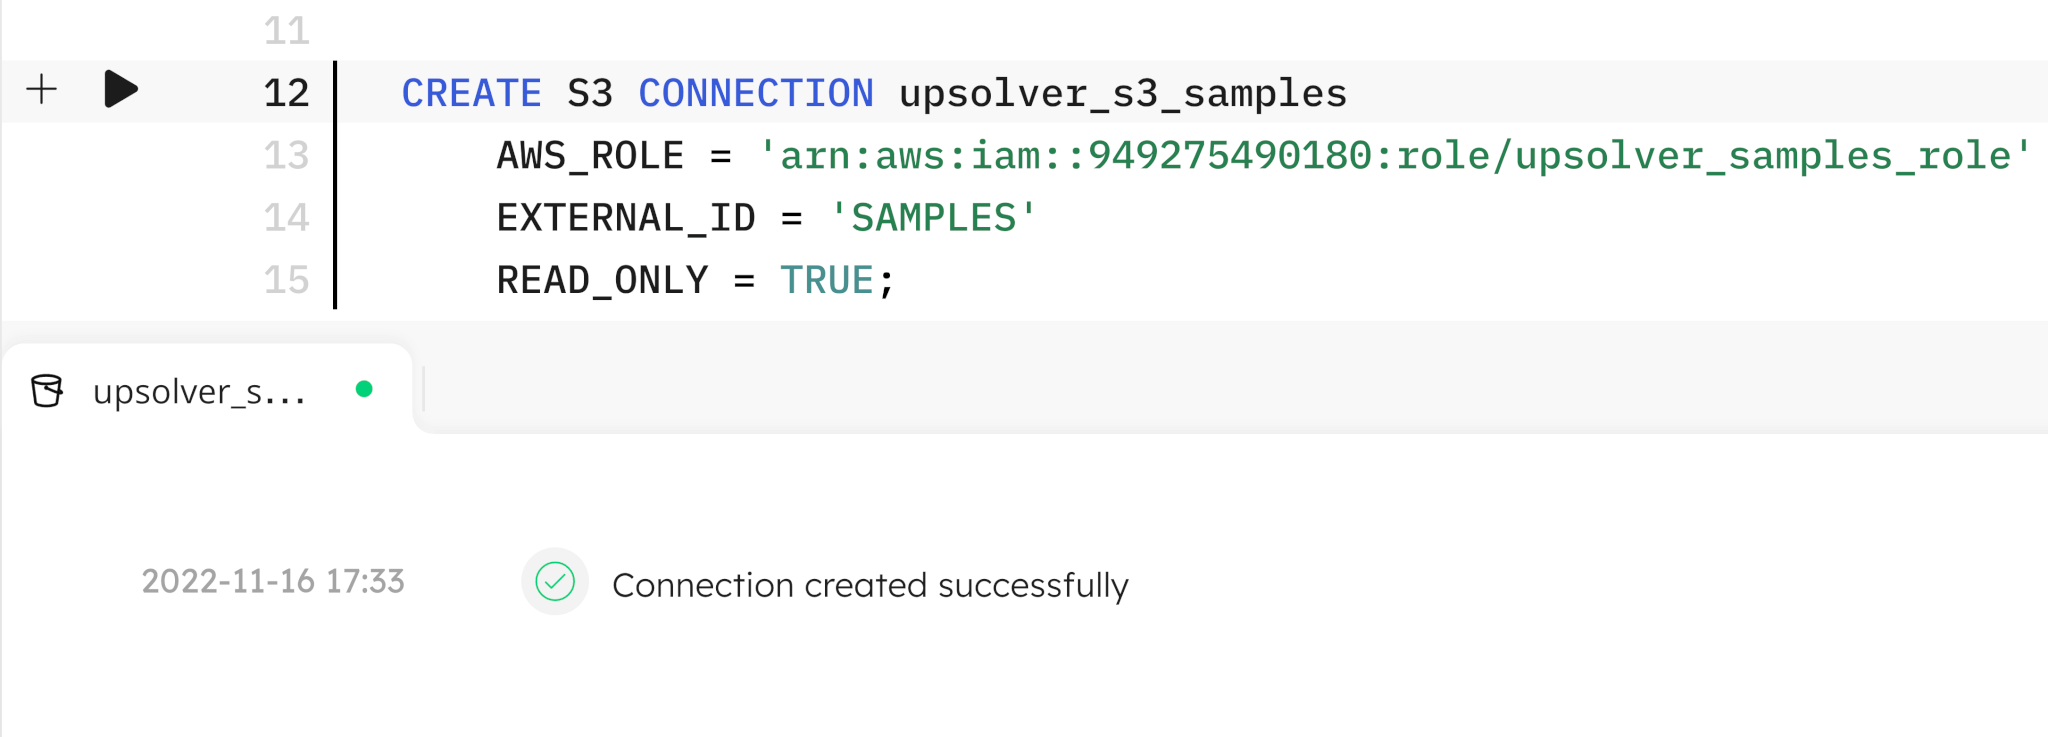Click the green success checkmark icon

555,581
